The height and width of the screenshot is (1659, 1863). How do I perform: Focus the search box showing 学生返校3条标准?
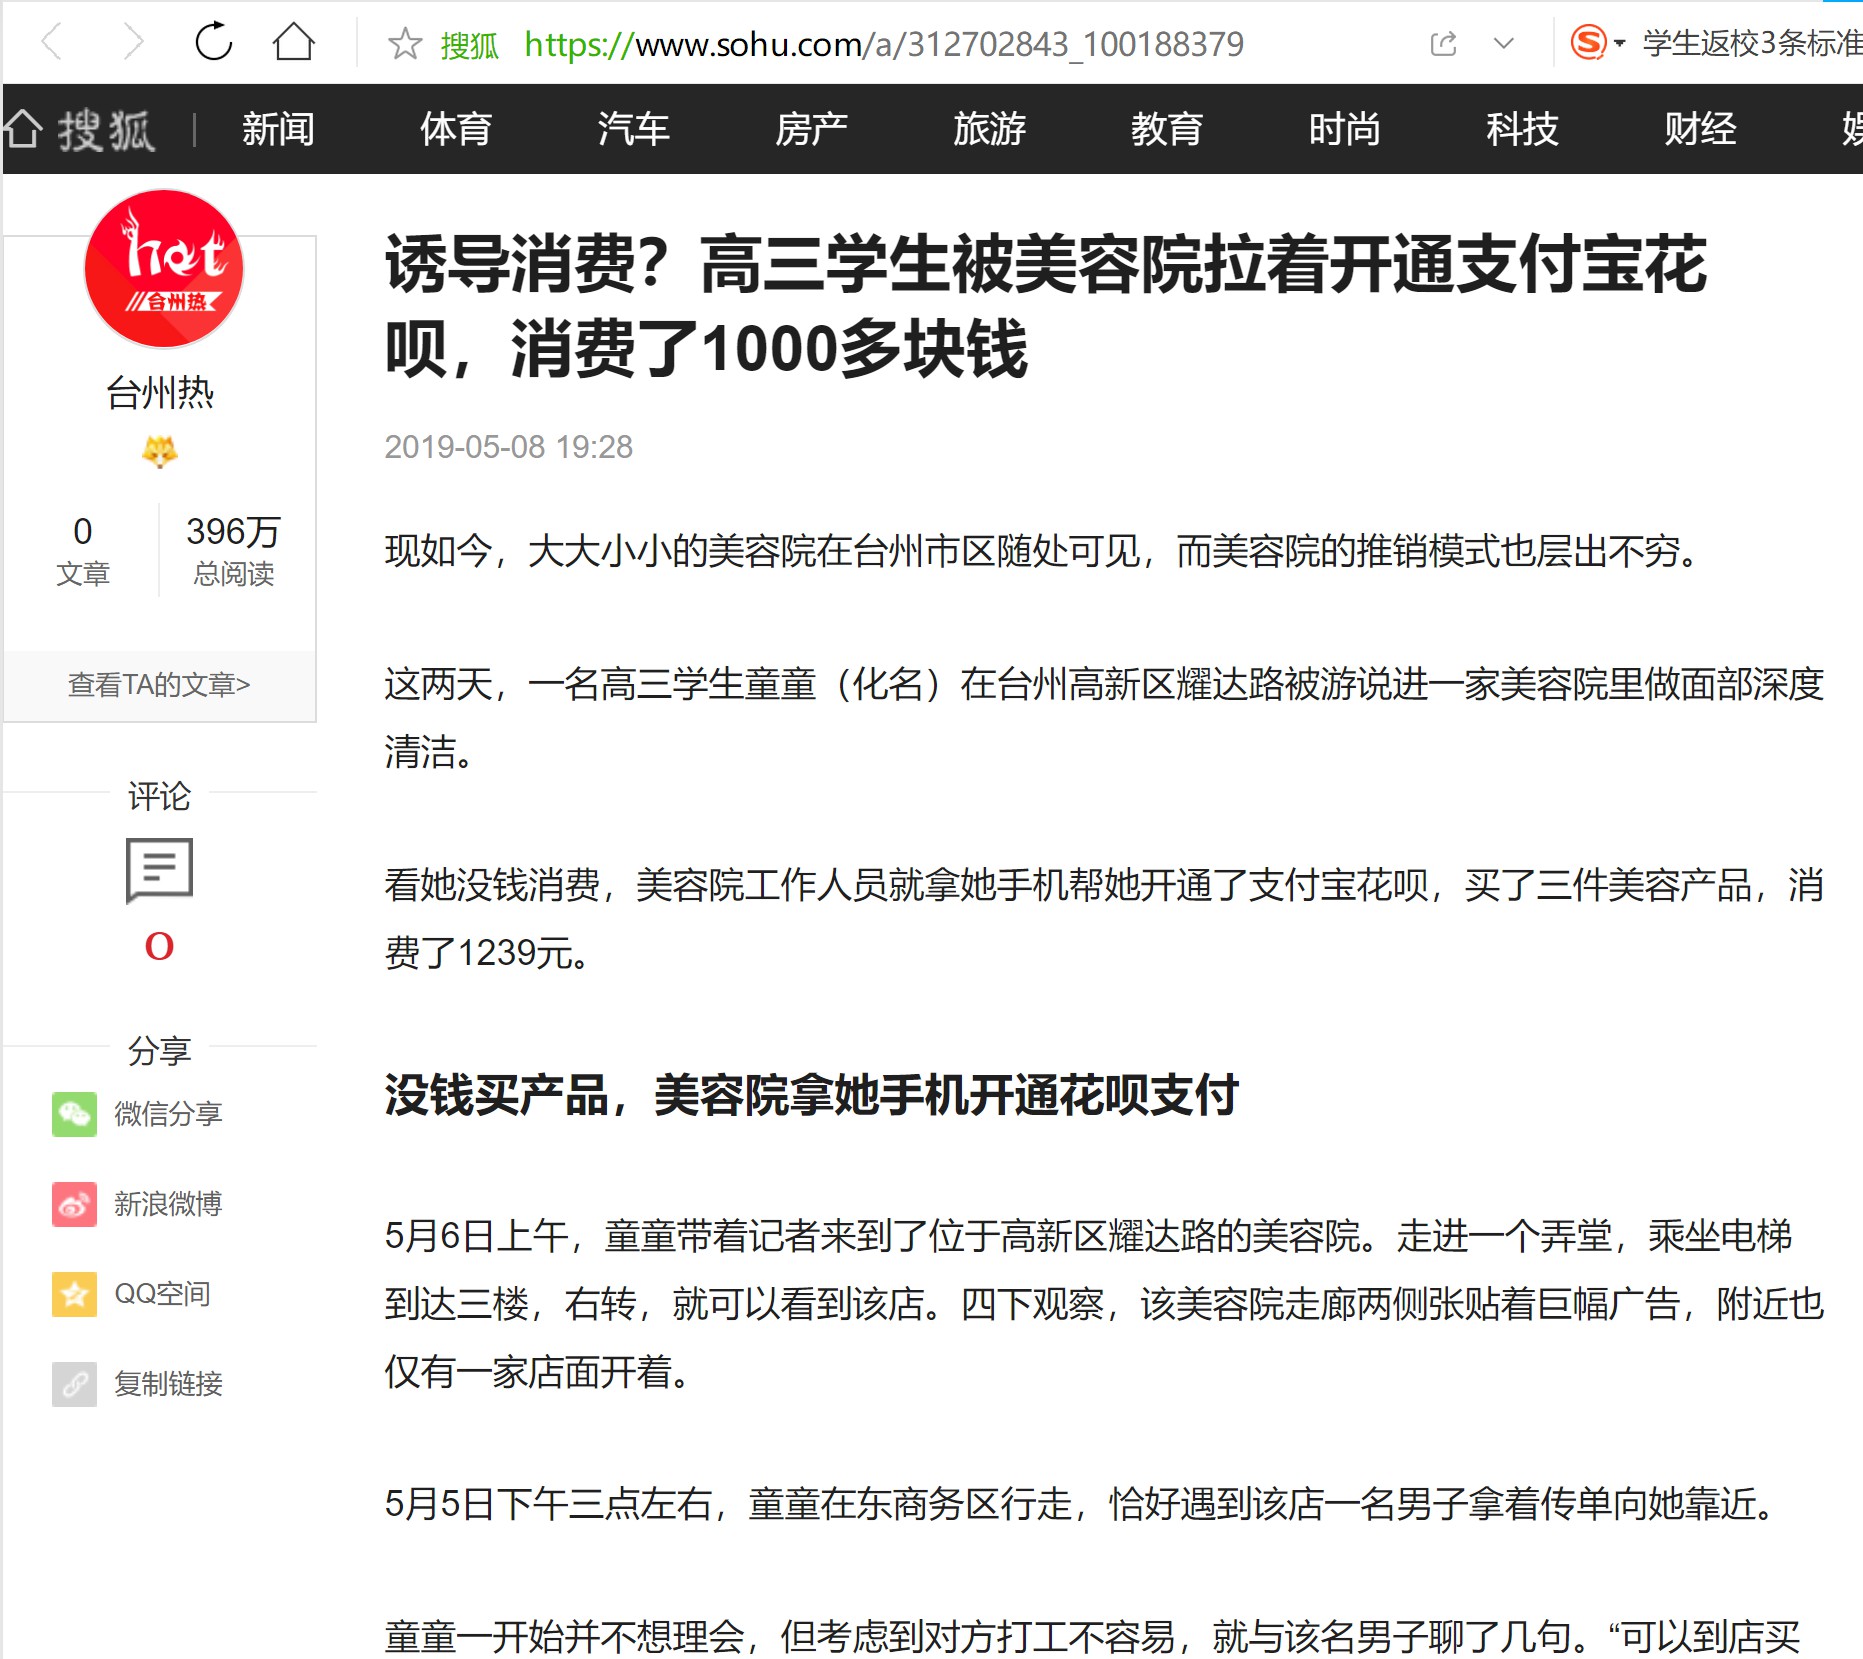pyautogui.click(x=1751, y=44)
